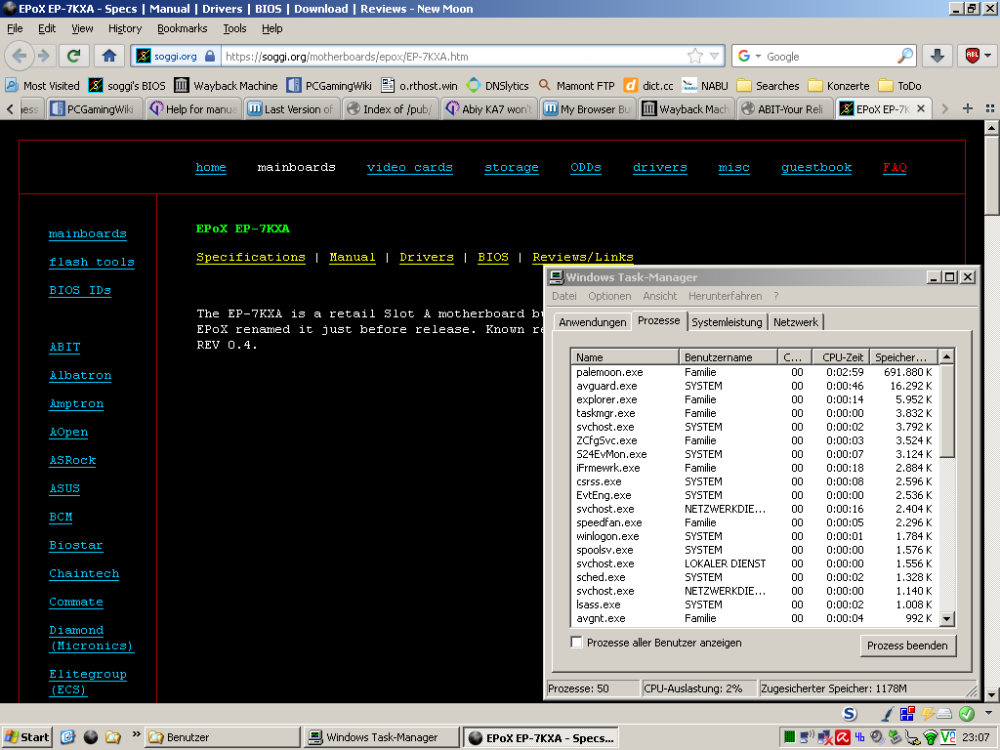Open the Wayback Machine bookmark

(226, 85)
